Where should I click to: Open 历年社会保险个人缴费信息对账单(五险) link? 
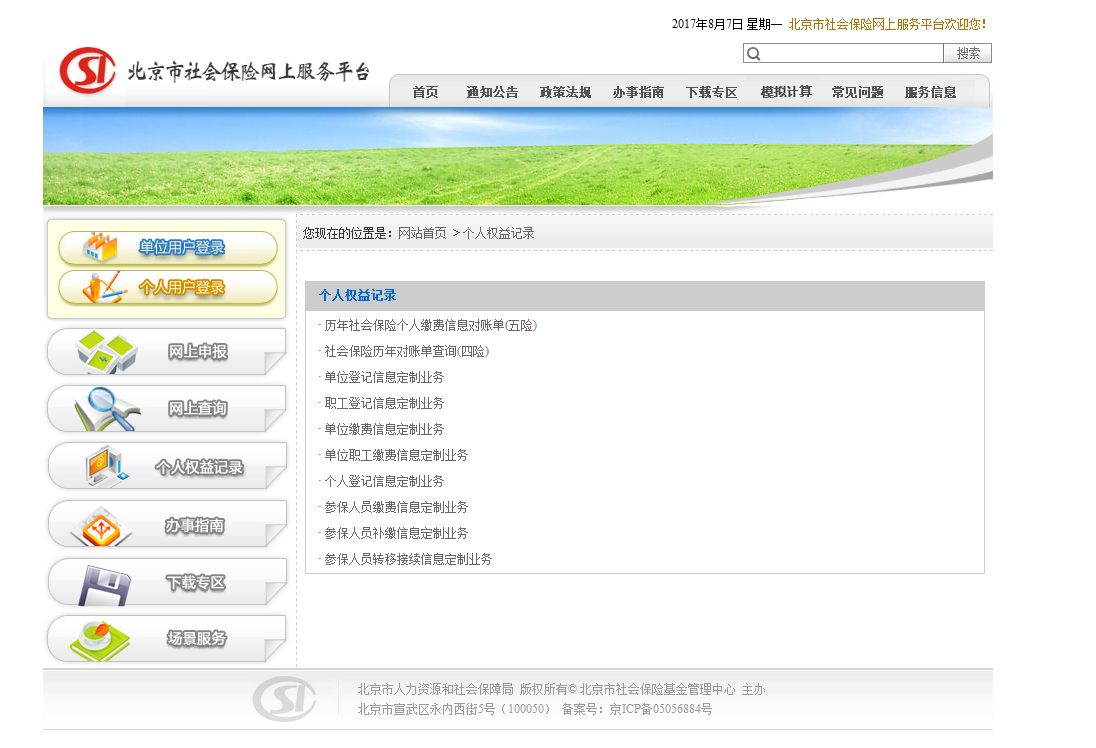click(x=431, y=325)
